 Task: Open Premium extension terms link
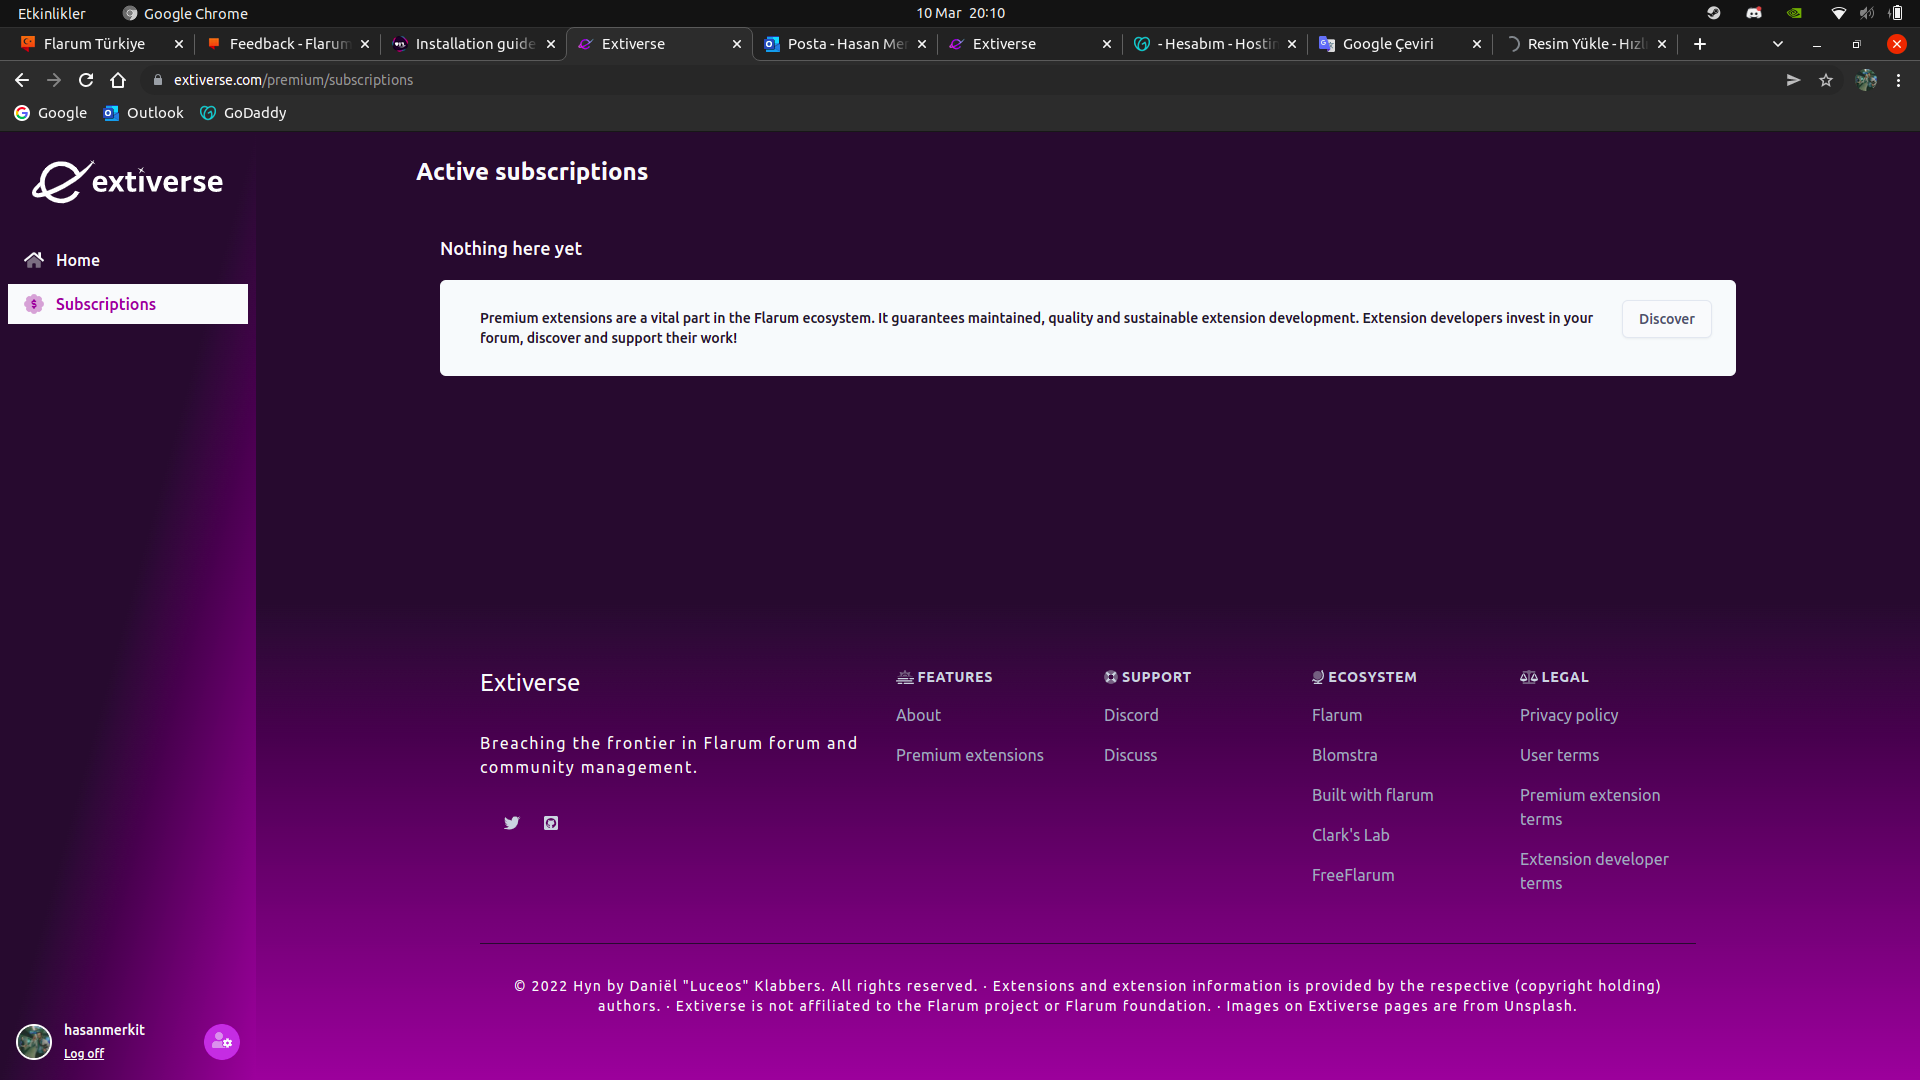pyautogui.click(x=1590, y=807)
